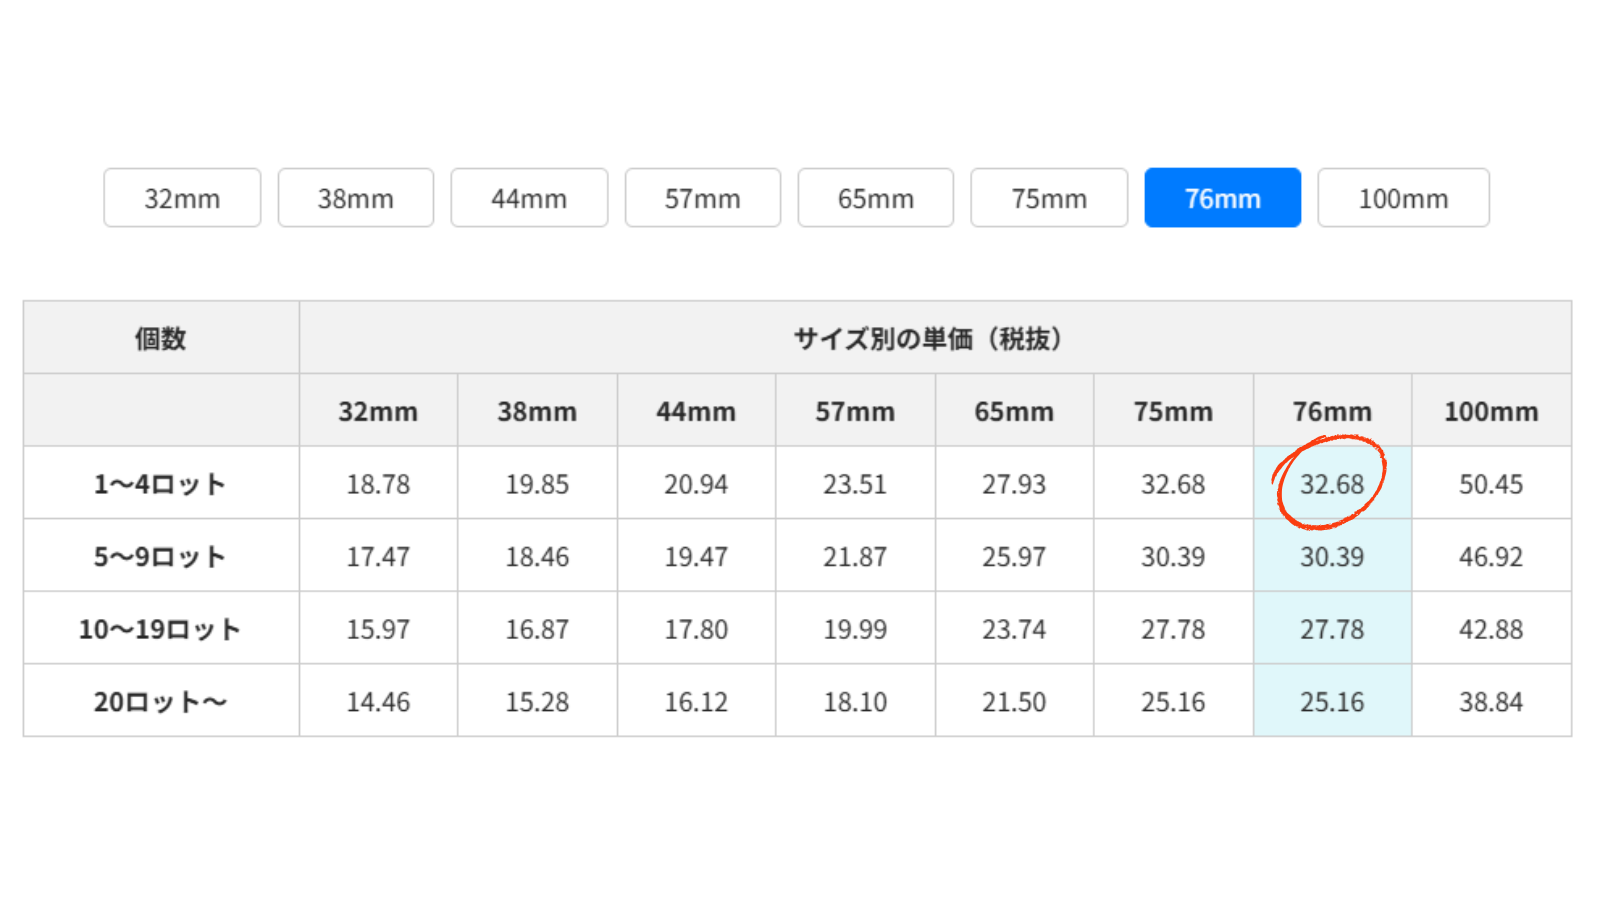1600x900 pixels.
Task: Click the 76mm table column header
Action: (1331, 411)
